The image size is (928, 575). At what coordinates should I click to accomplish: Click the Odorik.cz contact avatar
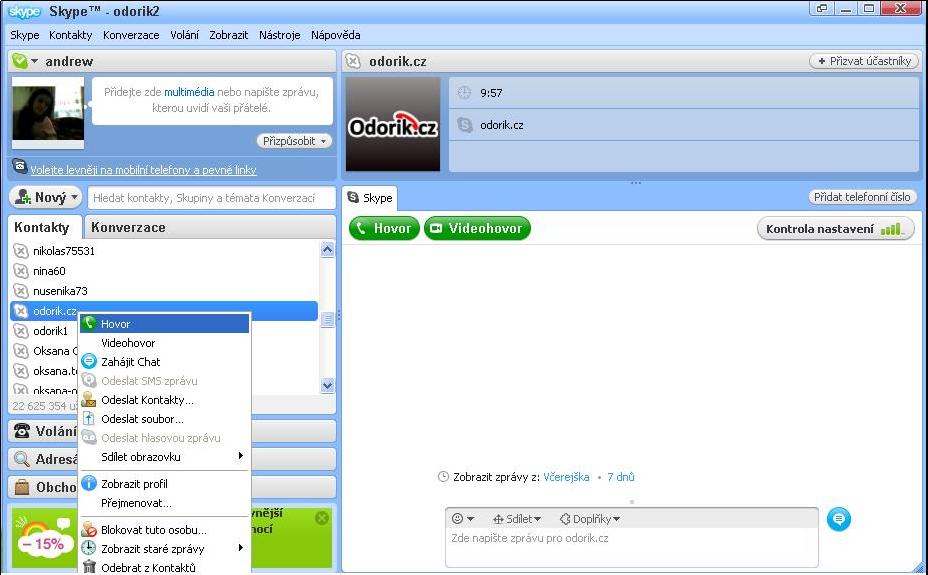[x=393, y=124]
